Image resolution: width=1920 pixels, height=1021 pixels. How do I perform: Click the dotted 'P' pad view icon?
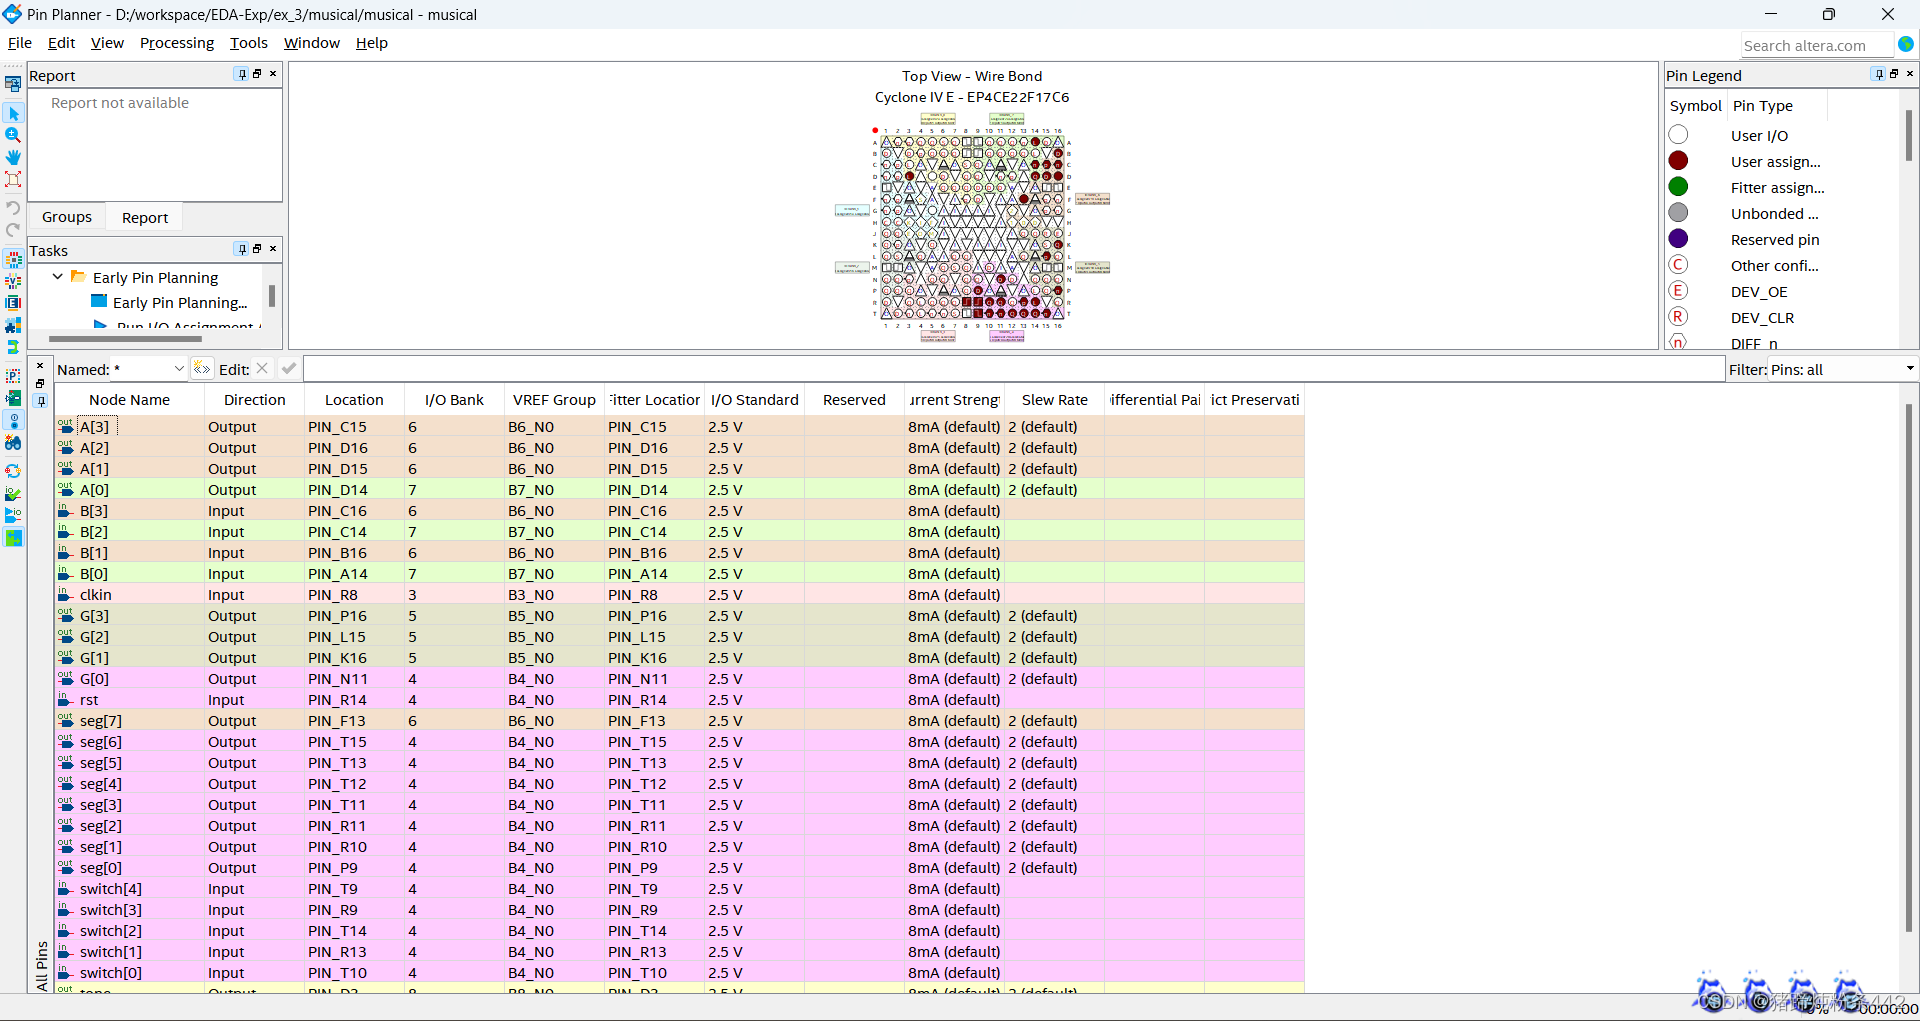coord(13,376)
